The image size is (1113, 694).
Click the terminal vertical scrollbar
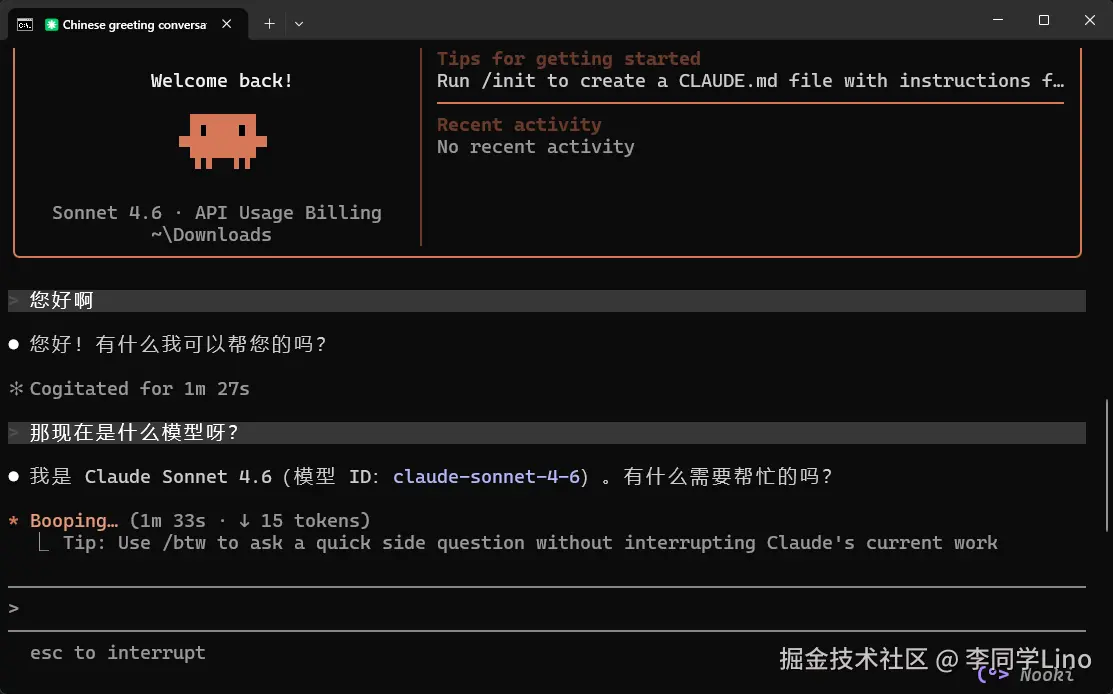pos(1107,466)
